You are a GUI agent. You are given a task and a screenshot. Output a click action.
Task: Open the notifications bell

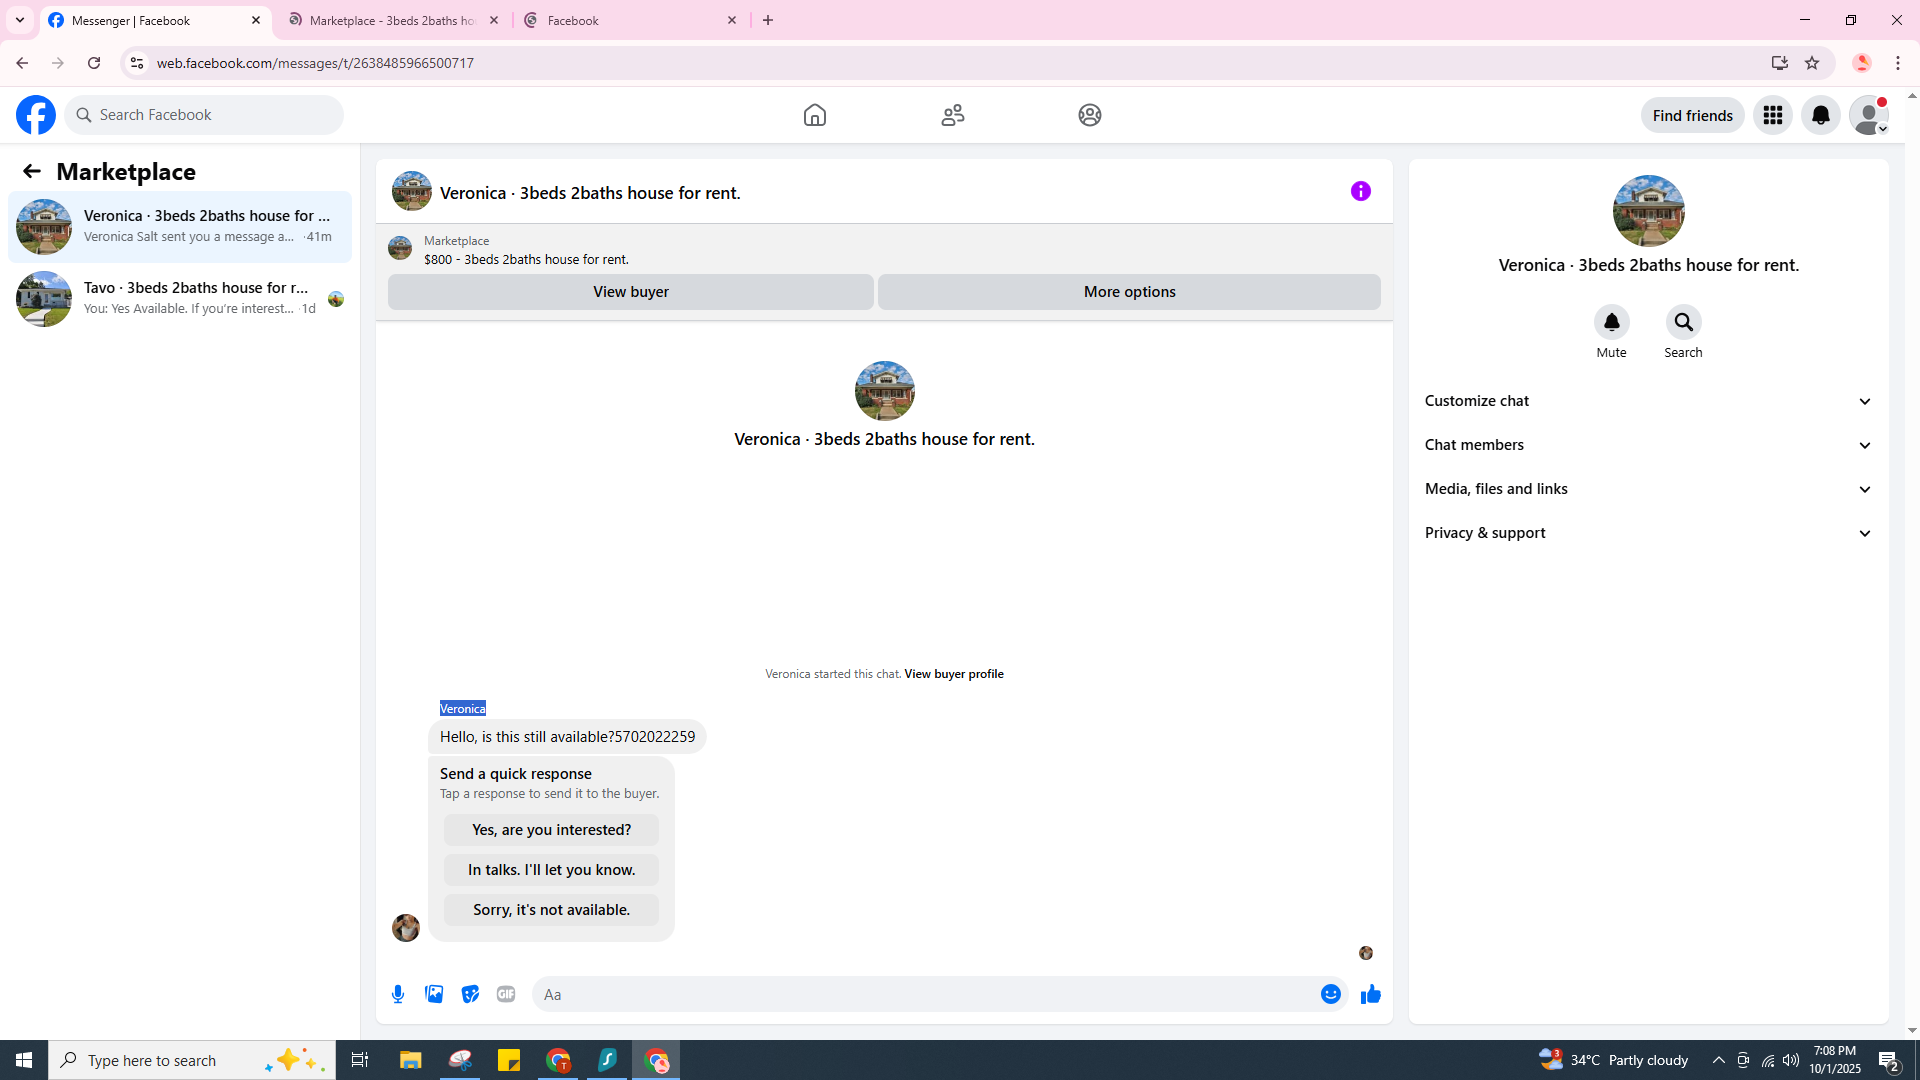tap(1821, 115)
